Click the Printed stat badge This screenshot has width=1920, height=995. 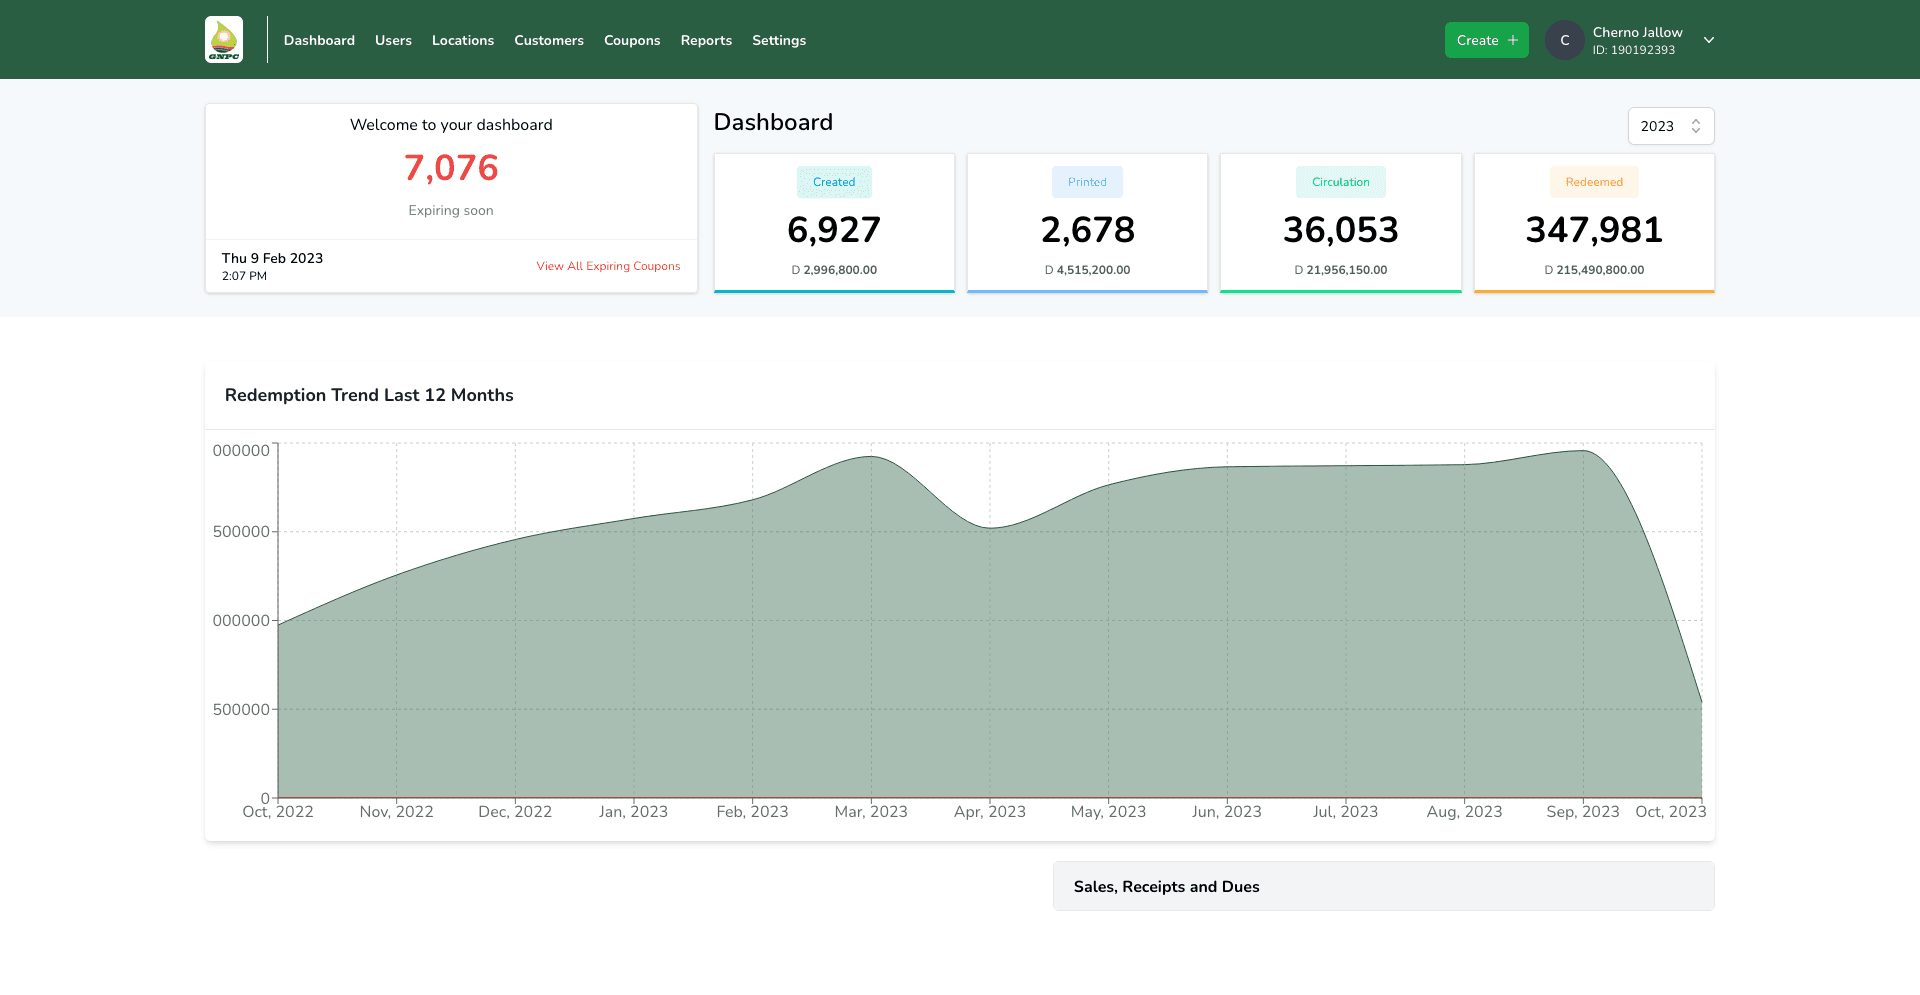1087,182
